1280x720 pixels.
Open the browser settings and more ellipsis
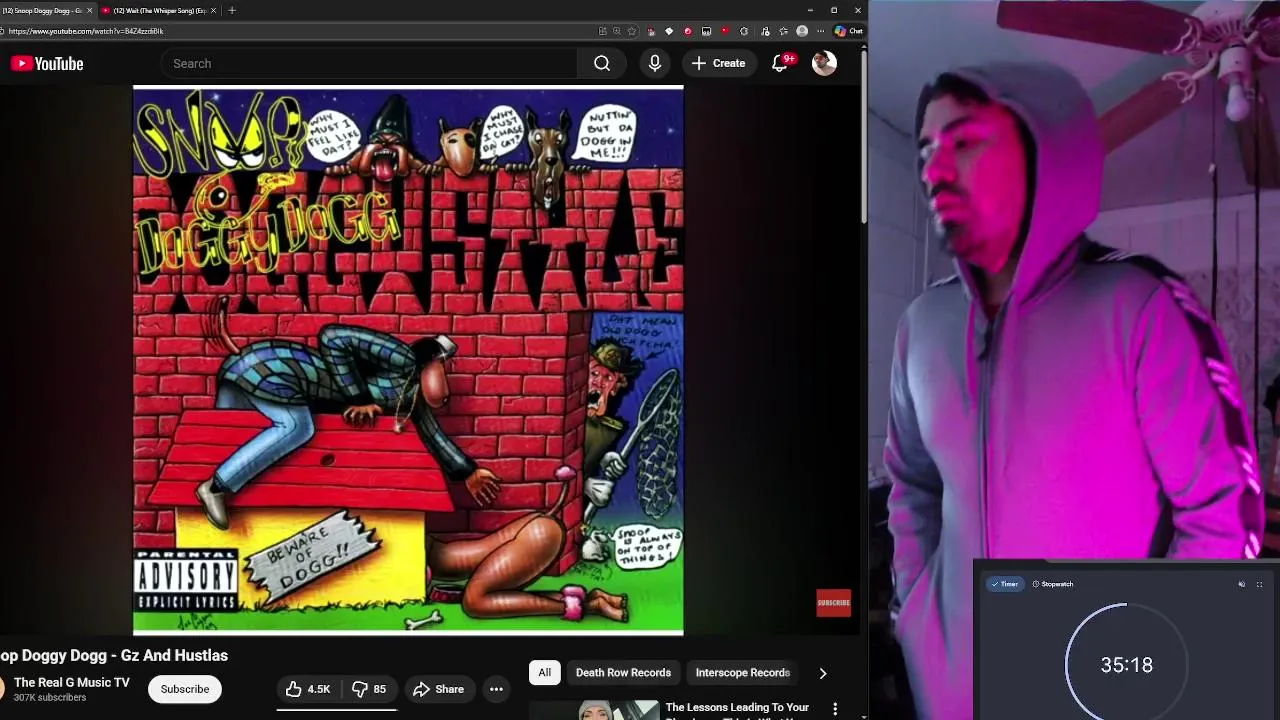pyautogui.click(x=821, y=31)
